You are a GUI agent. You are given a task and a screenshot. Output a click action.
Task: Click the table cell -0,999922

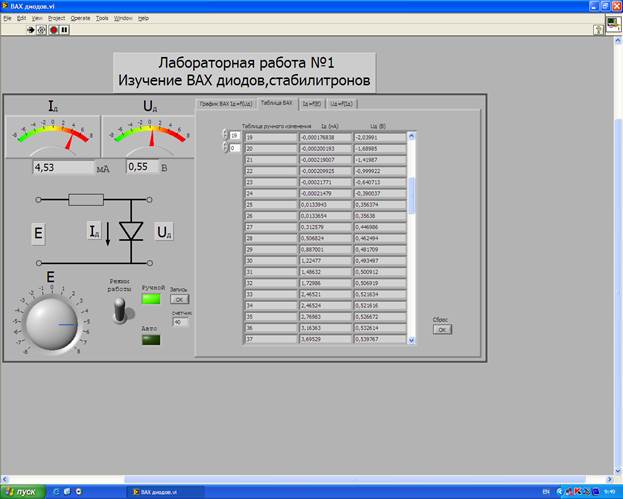click(x=380, y=171)
